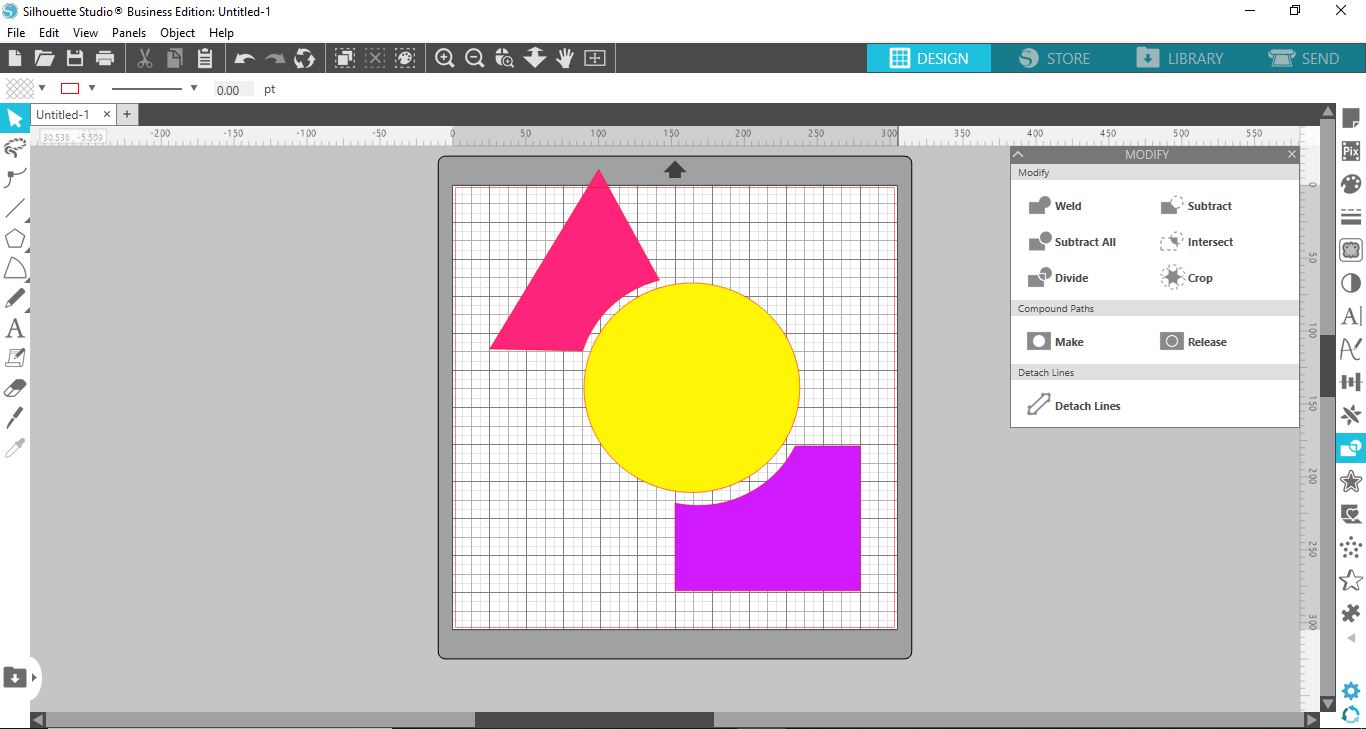Collapse the Modify panel header chevron
This screenshot has height=729, width=1366.
tap(1018, 154)
